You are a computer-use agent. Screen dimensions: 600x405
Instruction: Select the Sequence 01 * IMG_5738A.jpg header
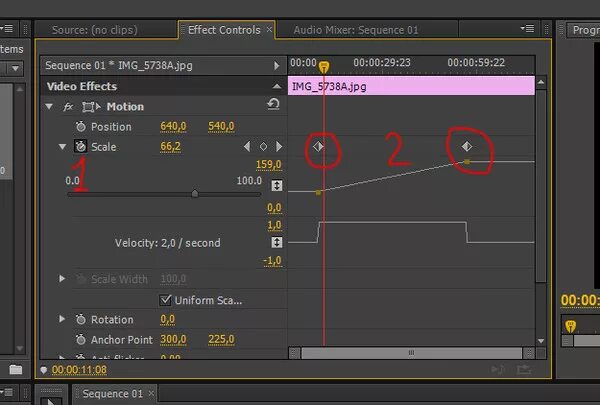119,65
